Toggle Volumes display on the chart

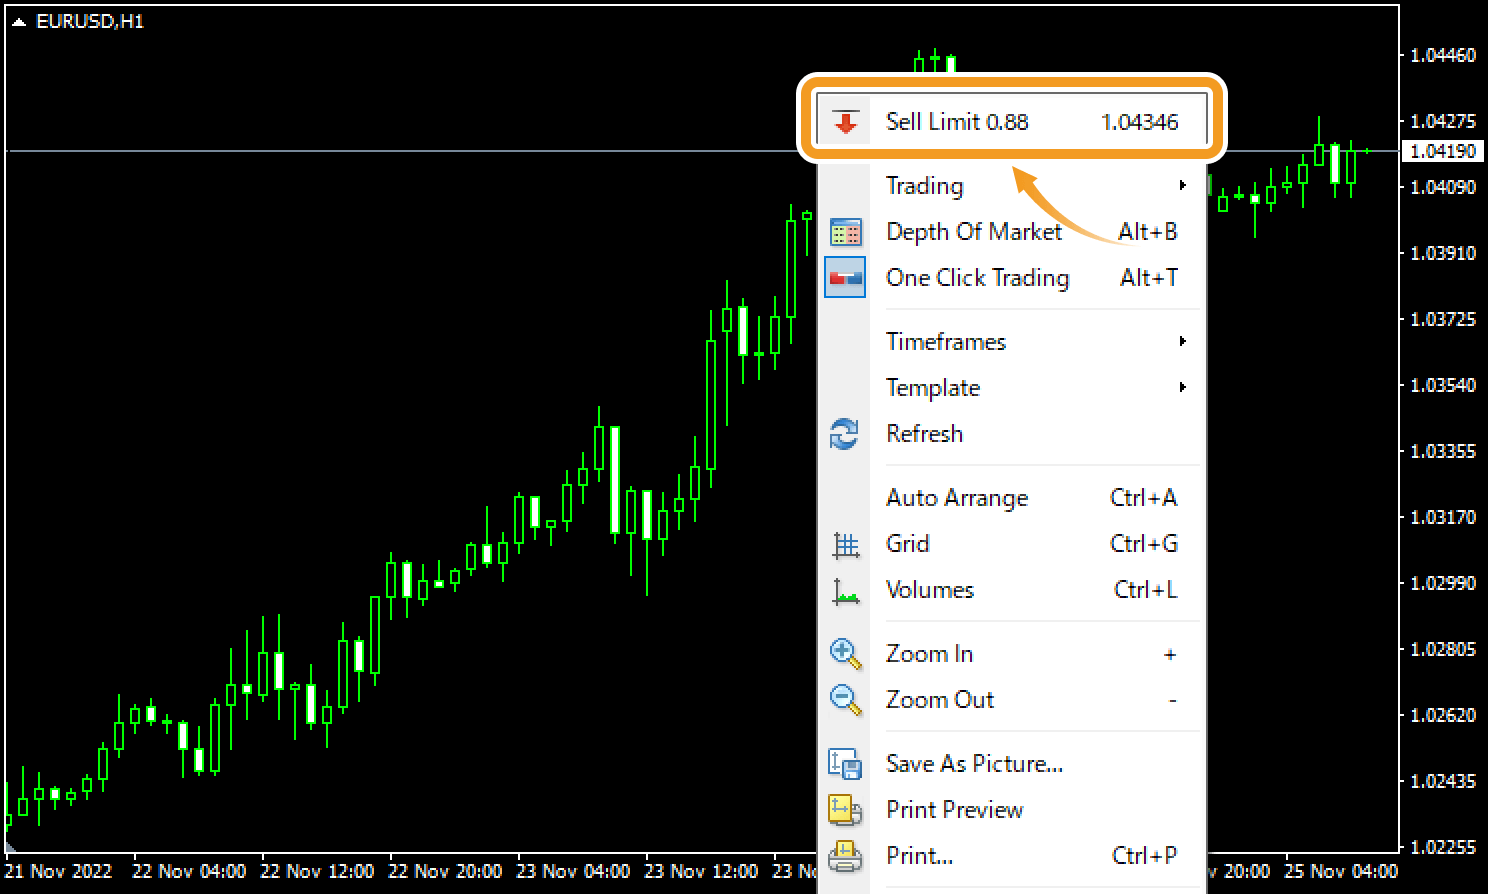tap(929, 589)
